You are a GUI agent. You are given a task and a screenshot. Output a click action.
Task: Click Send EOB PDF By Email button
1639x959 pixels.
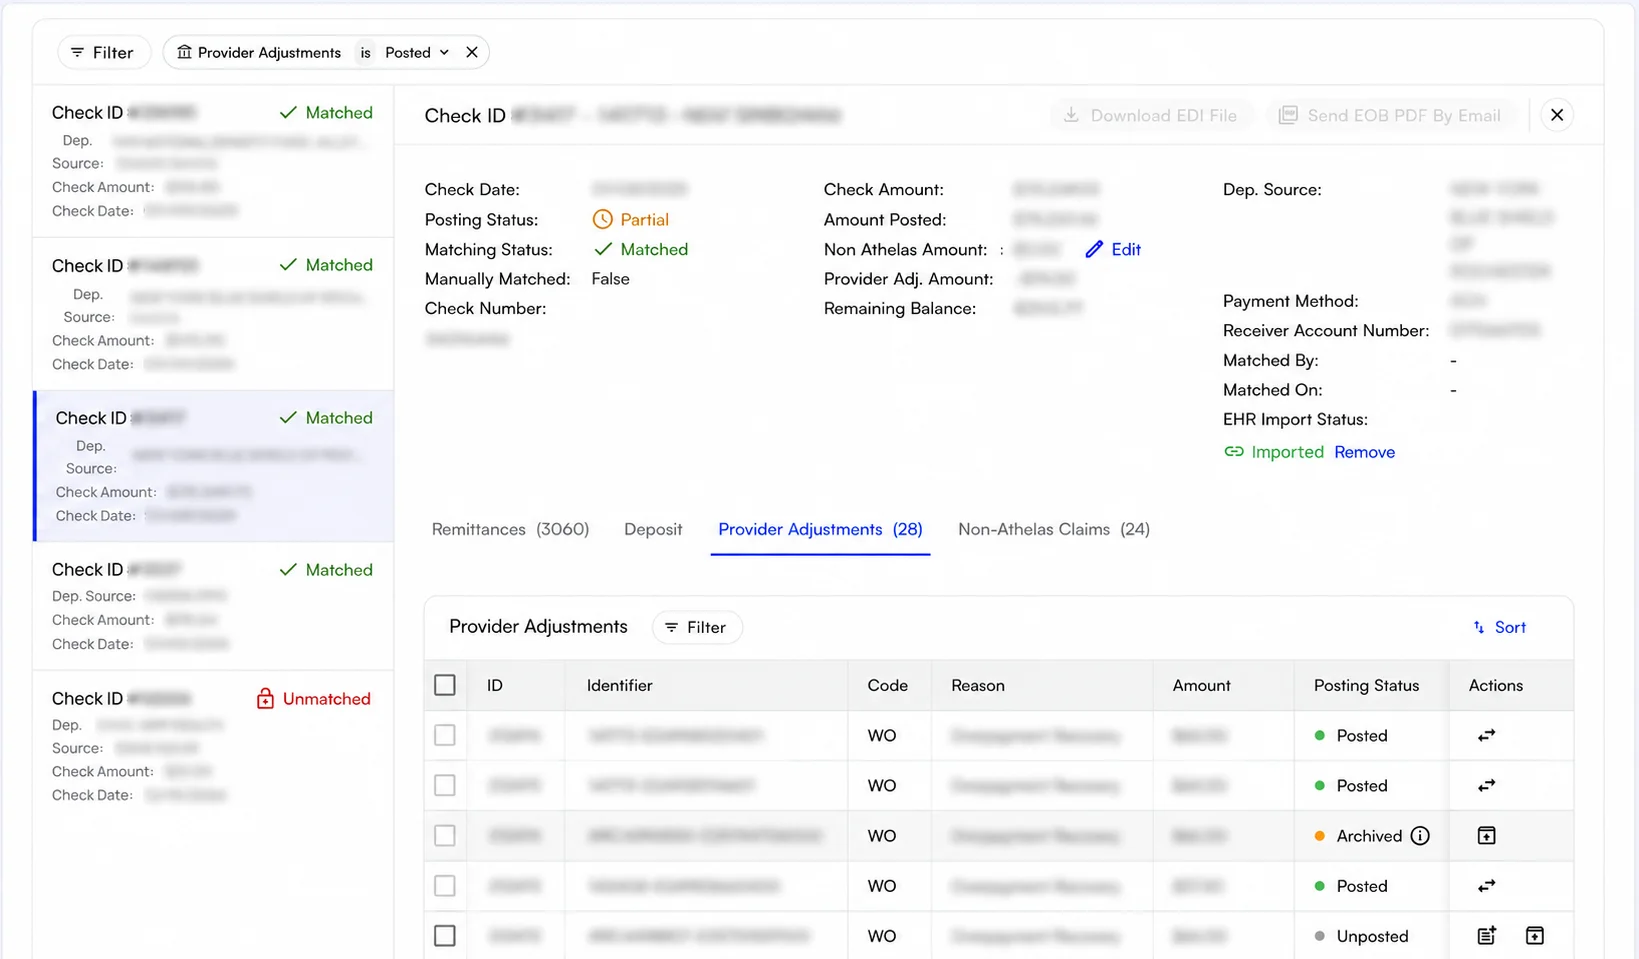click(x=1391, y=115)
